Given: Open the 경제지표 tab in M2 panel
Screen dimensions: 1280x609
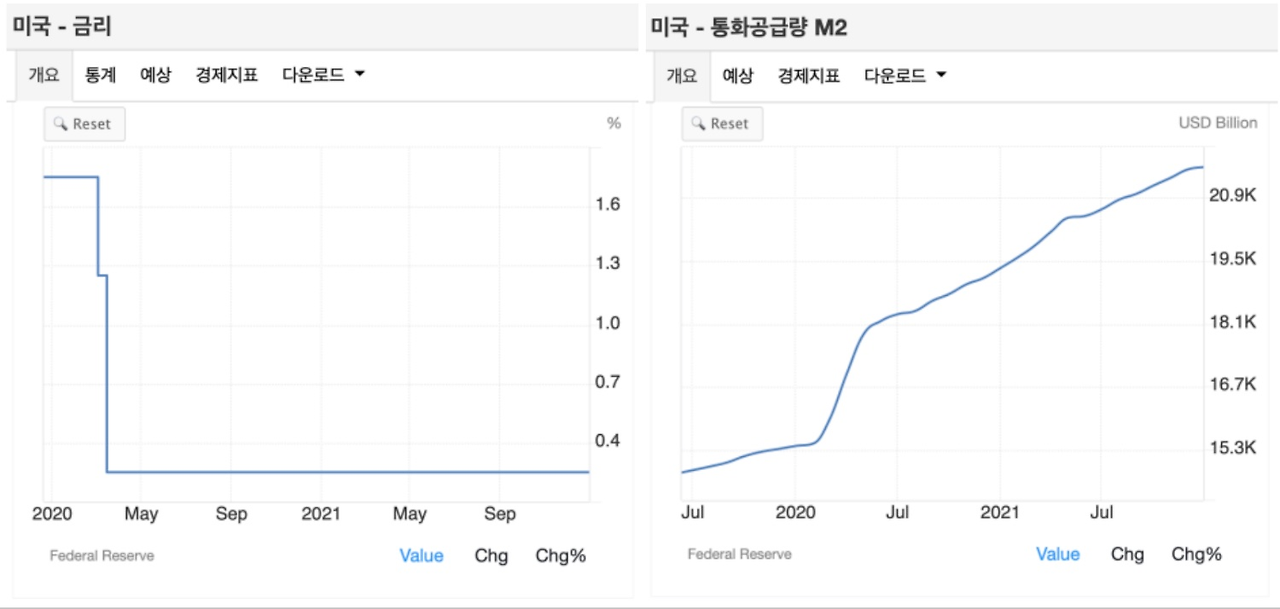Looking at the screenshot, I should point(809,75).
